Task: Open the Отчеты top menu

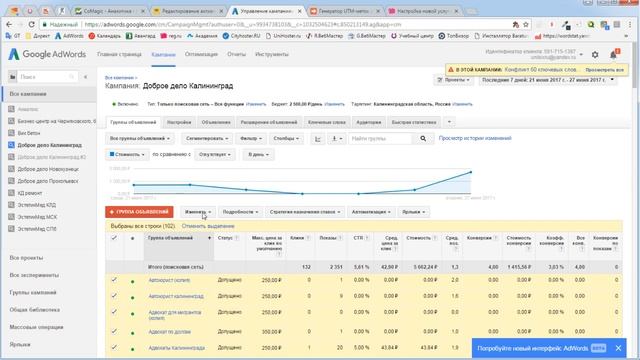Action: tap(236, 54)
